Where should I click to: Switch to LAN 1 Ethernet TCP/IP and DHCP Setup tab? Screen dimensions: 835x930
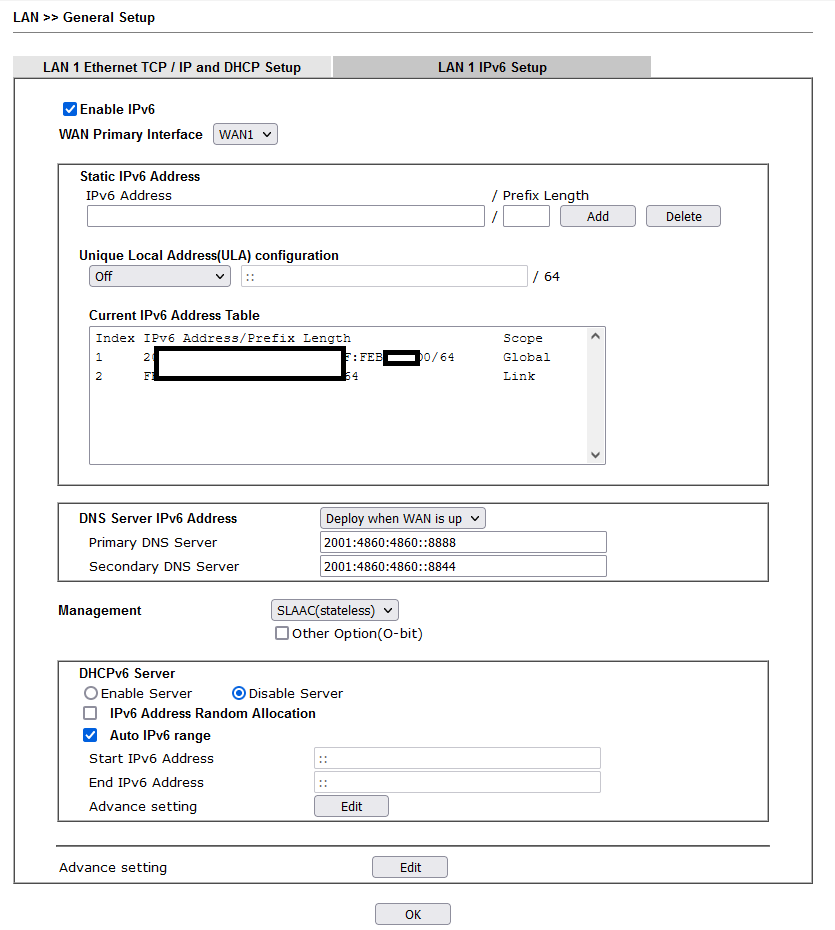[172, 67]
